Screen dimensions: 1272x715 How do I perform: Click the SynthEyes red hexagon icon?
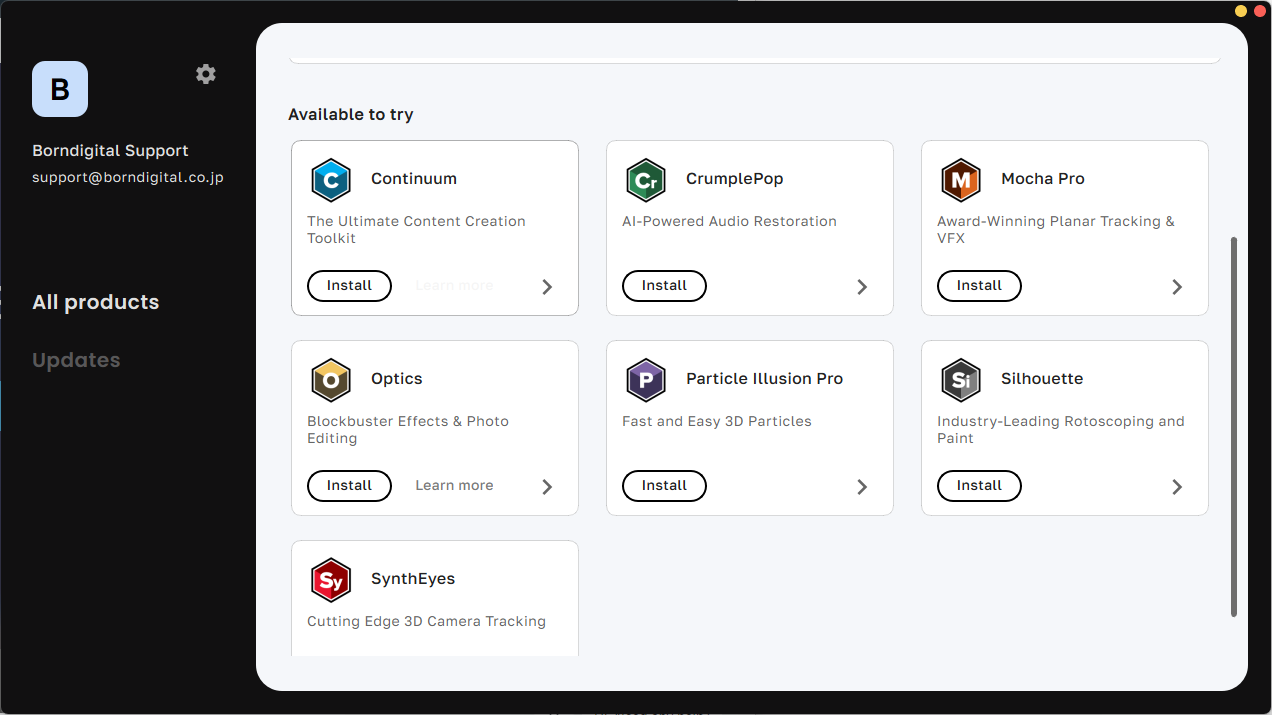[x=331, y=580]
